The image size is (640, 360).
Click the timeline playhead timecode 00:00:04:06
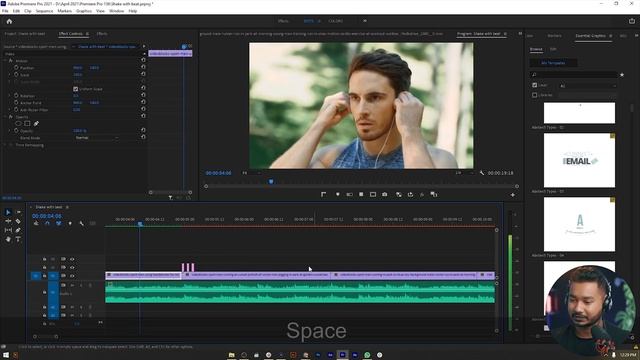coord(47,216)
